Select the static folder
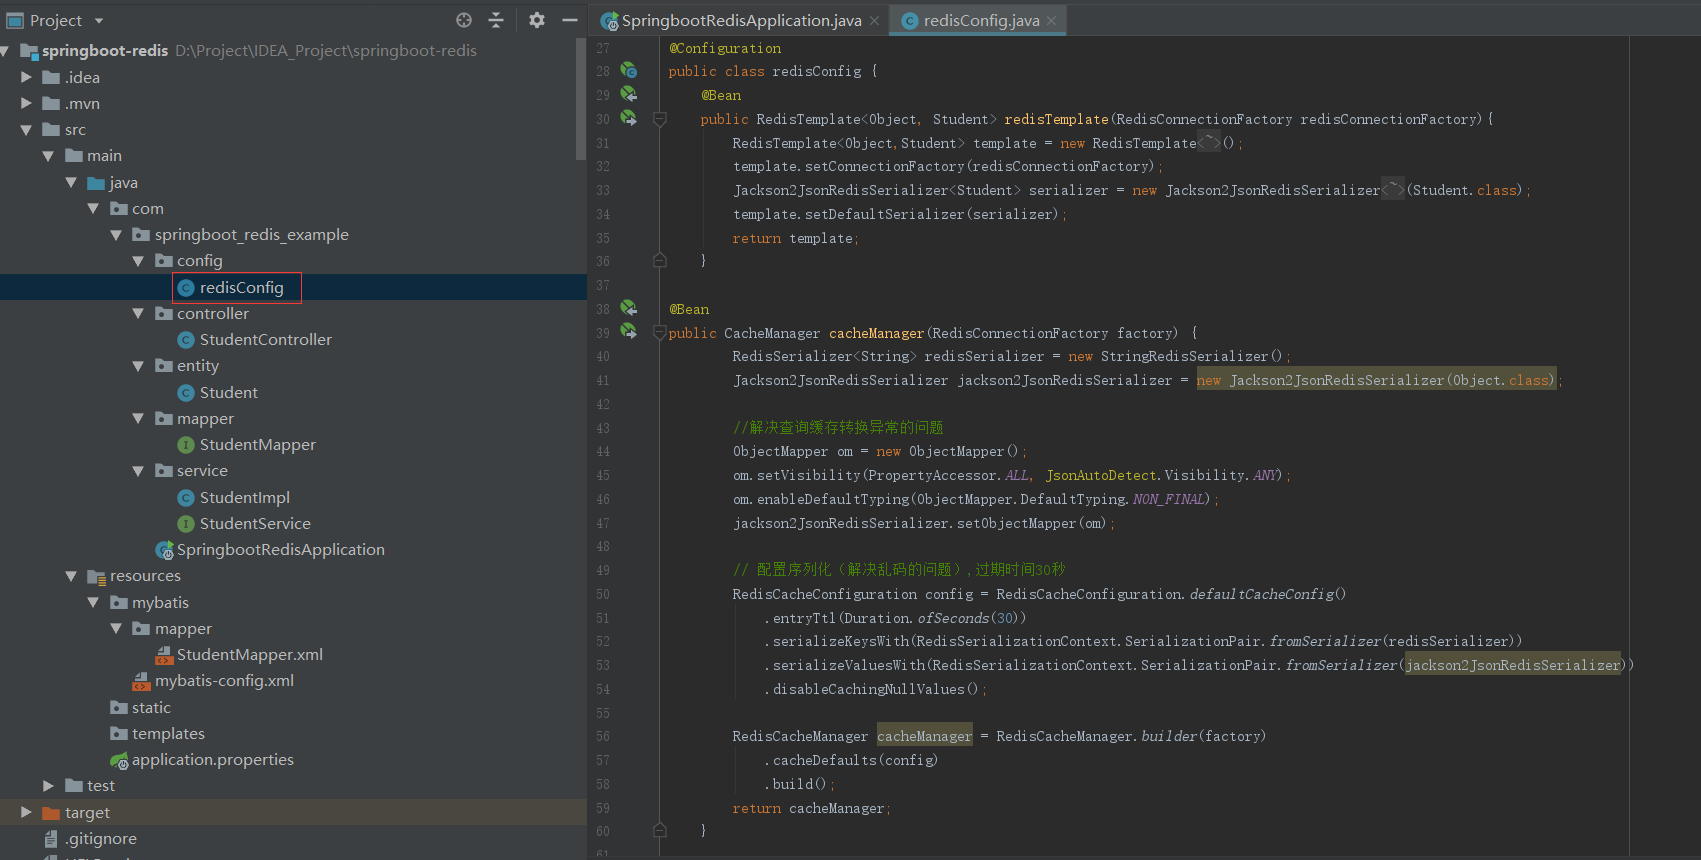Screen dimensions: 1701x860 [x=151, y=707]
